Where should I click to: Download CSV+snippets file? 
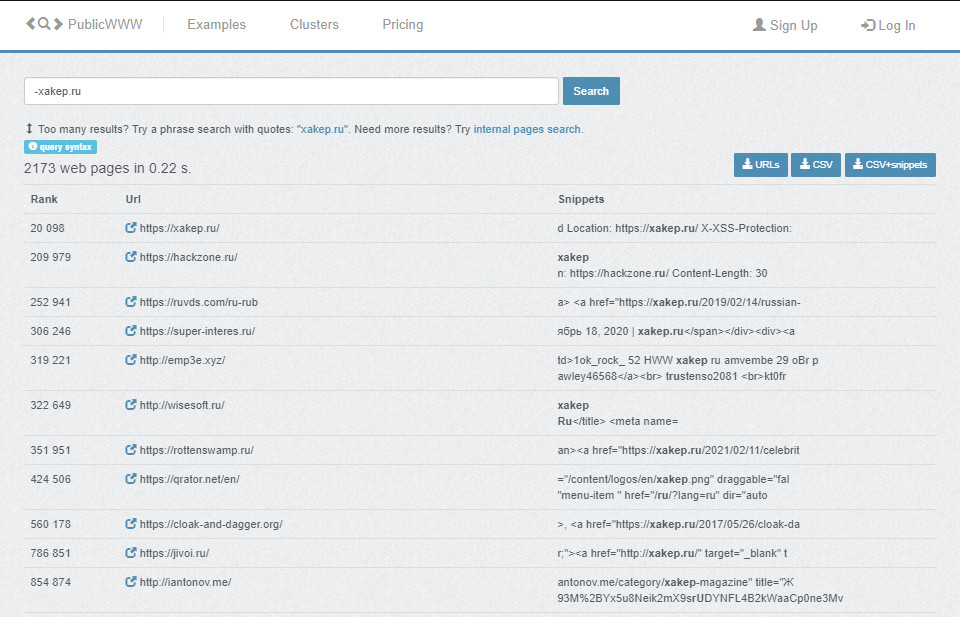(x=890, y=165)
